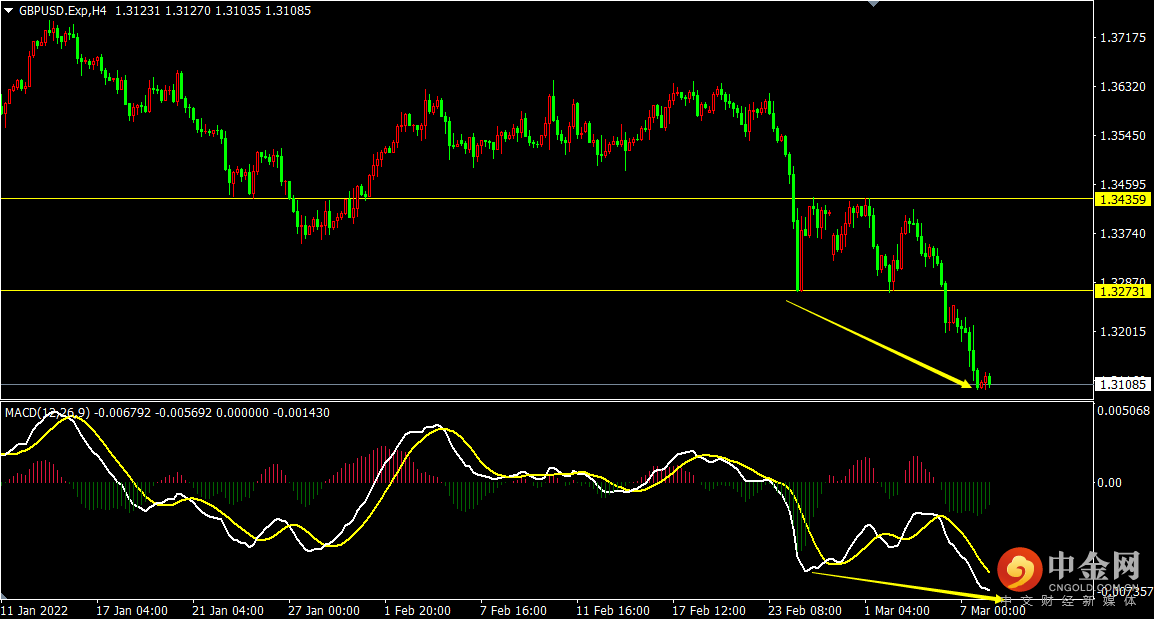Viewport: 1154px width, 619px height.
Task: Click the 1.33740 price axis value
Action: [x=1123, y=233]
